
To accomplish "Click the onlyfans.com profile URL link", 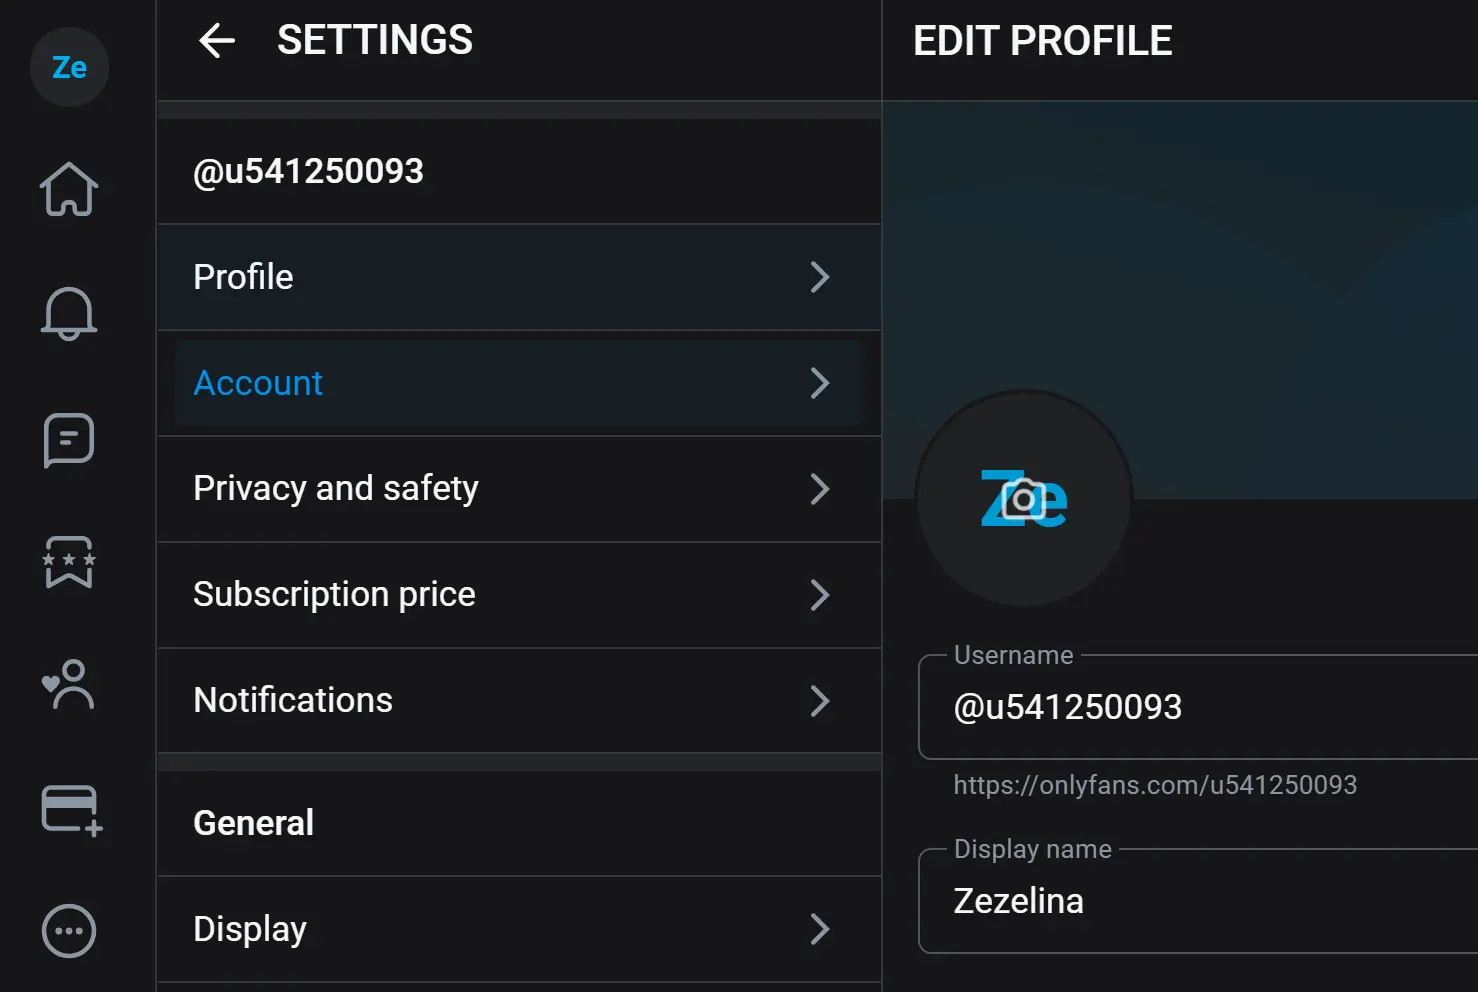I will click(x=1155, y=785).
